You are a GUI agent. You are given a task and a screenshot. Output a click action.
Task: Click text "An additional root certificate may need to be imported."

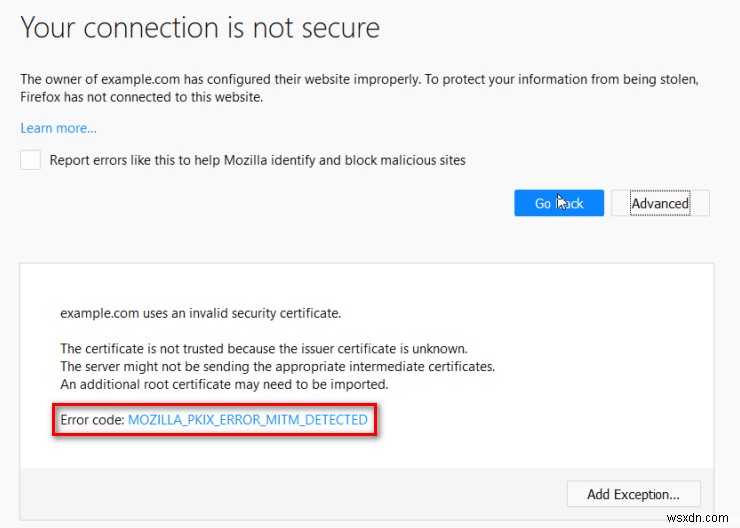coord(224,385)
